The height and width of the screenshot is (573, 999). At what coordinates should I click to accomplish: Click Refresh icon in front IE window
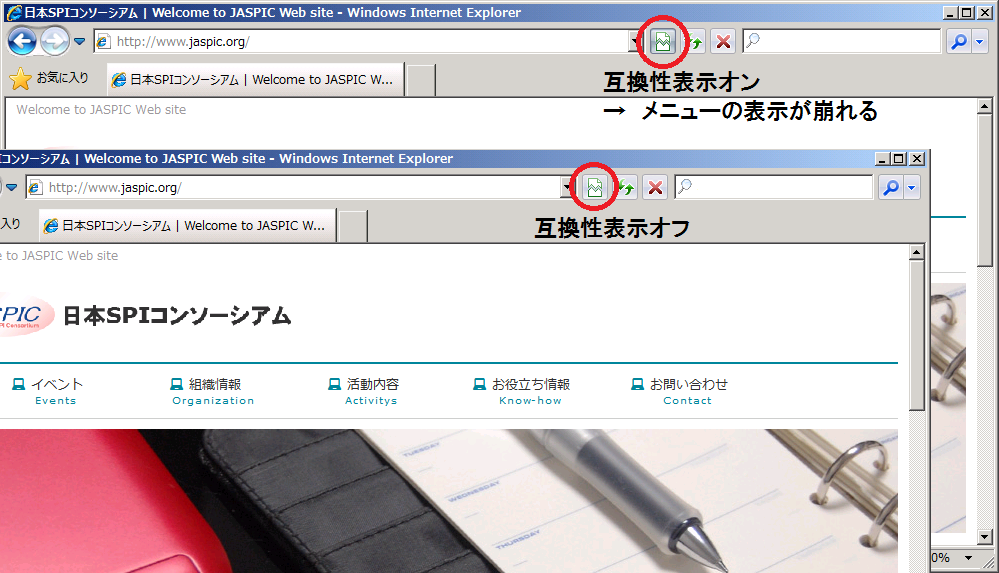pos(626,188)
